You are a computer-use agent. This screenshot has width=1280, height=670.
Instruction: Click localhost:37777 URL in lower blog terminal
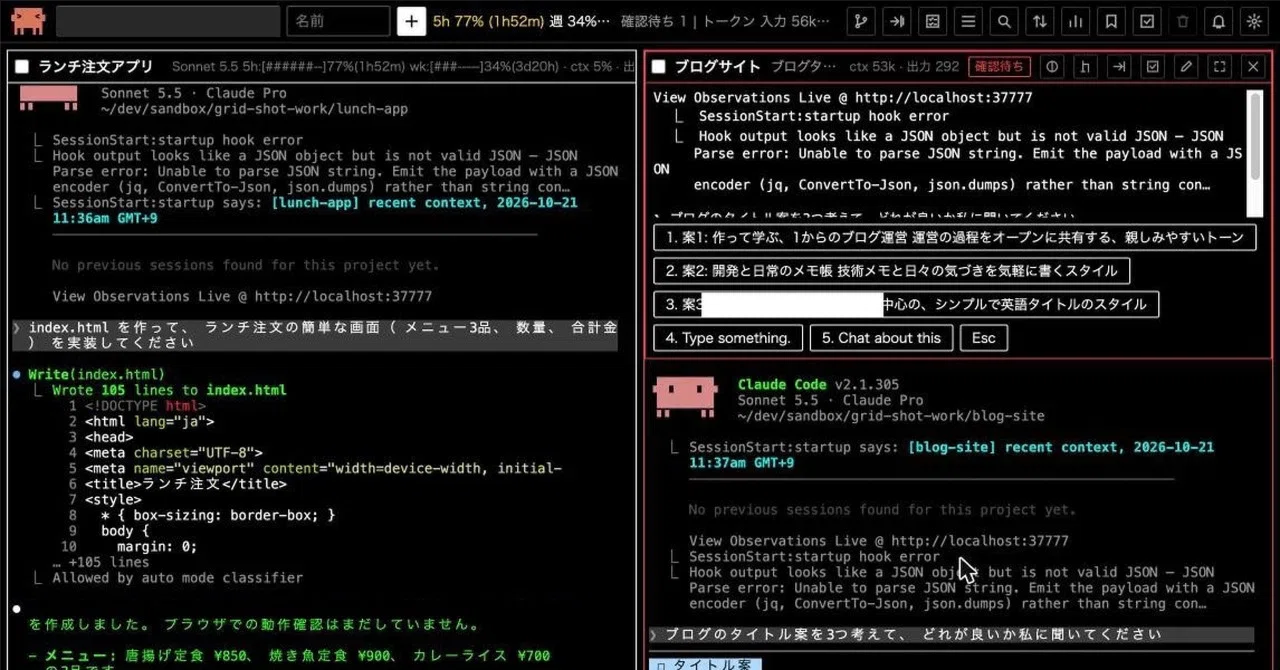tap(979, 541)
